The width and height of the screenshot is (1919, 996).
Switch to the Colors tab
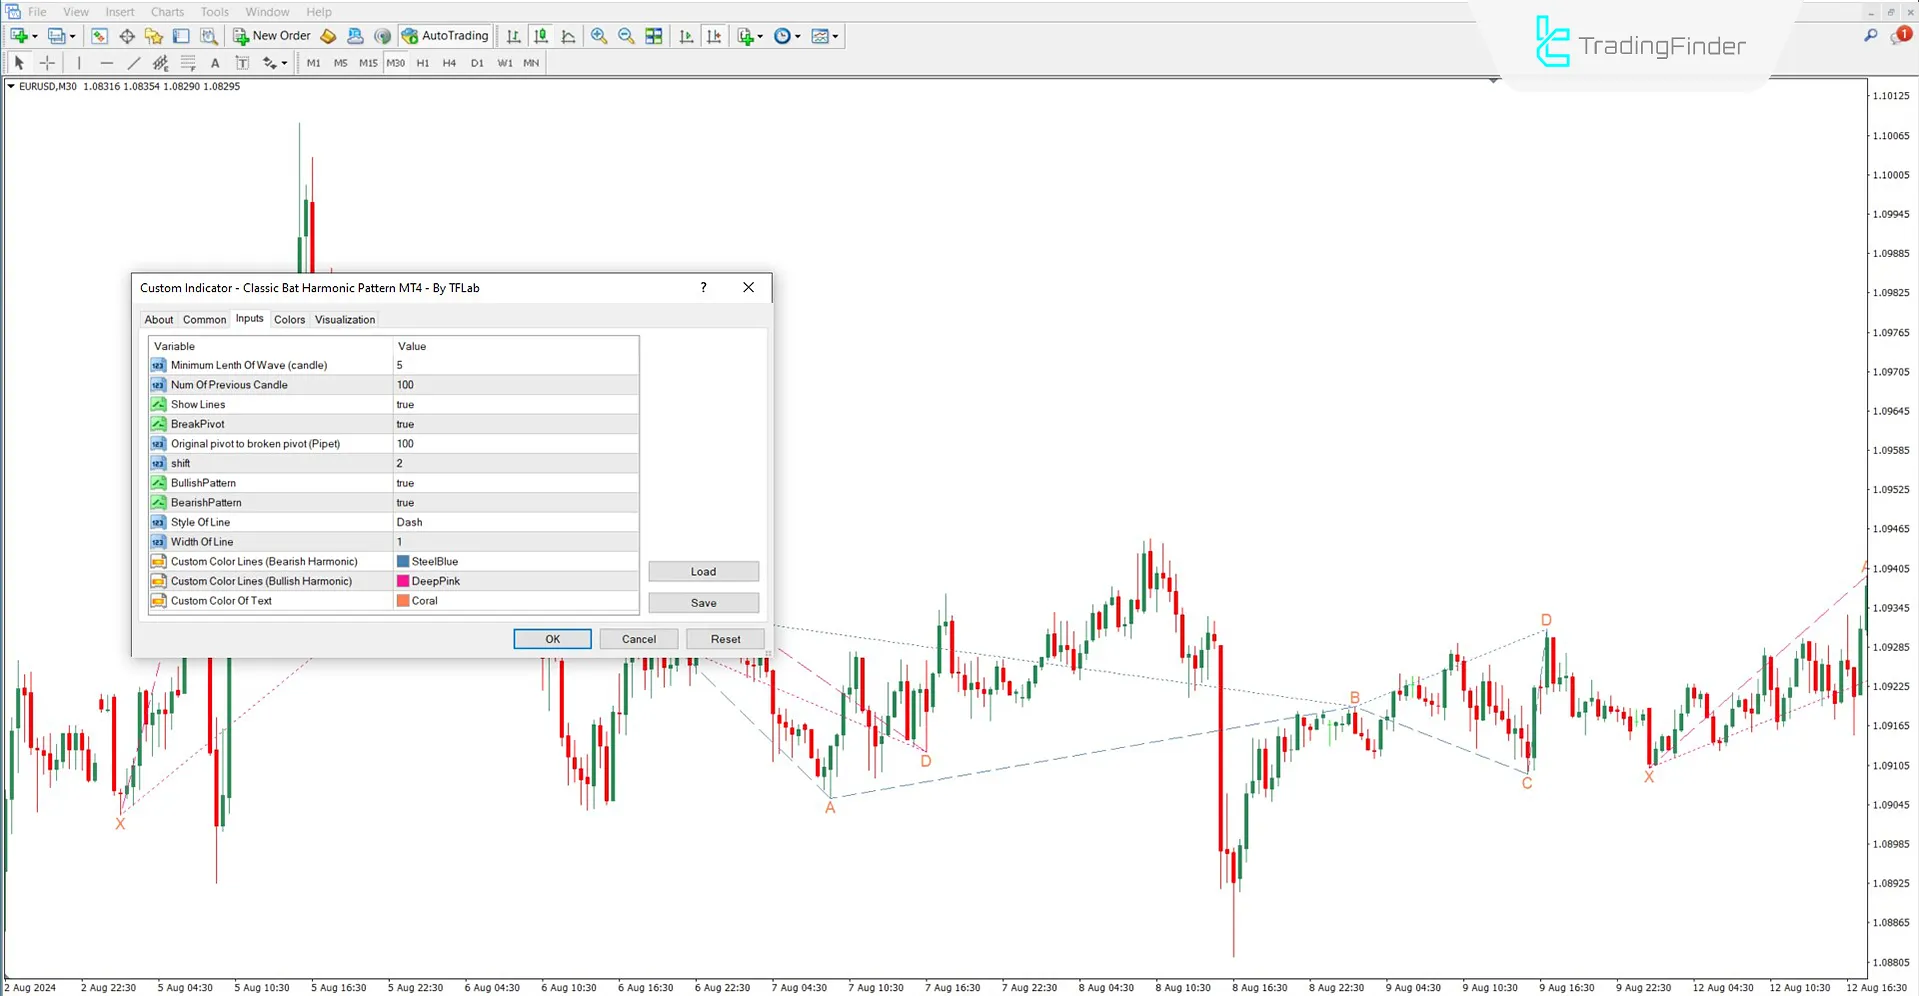coord(289,319)
